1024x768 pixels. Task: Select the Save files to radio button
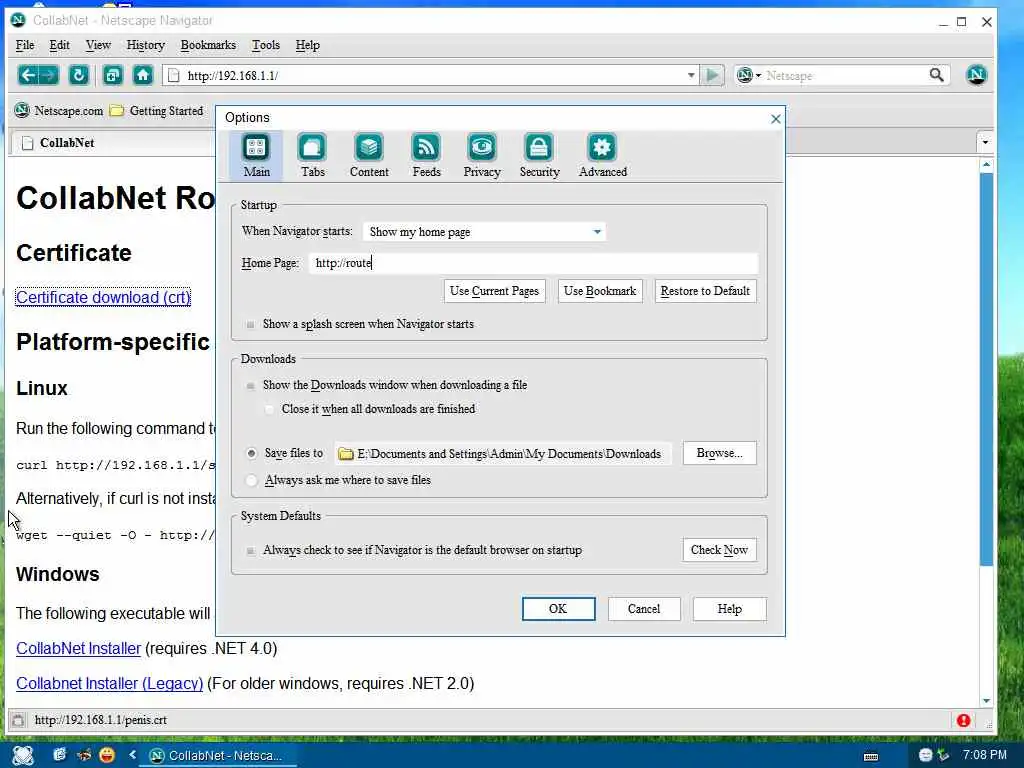coord(251,453)
